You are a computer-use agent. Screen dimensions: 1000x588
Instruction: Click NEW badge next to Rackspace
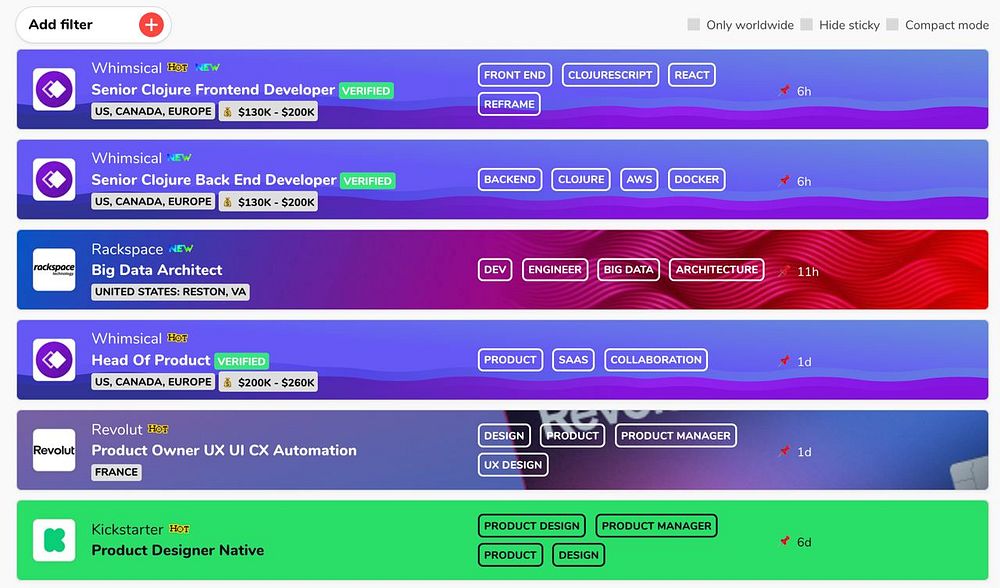[181, 249]
